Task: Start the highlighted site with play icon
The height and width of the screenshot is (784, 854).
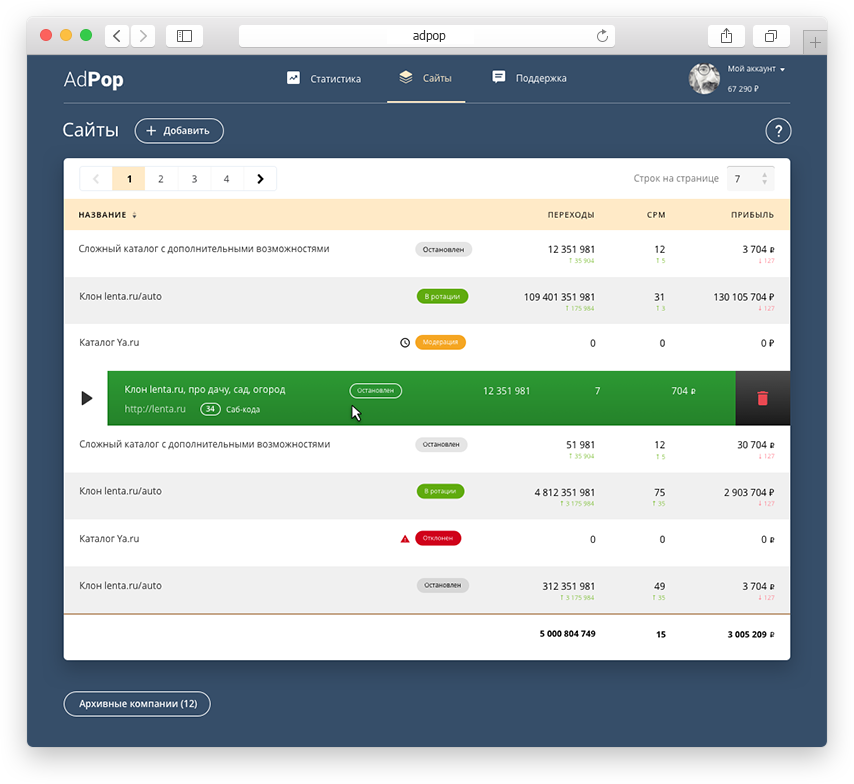Action: [x=86, y=398]
